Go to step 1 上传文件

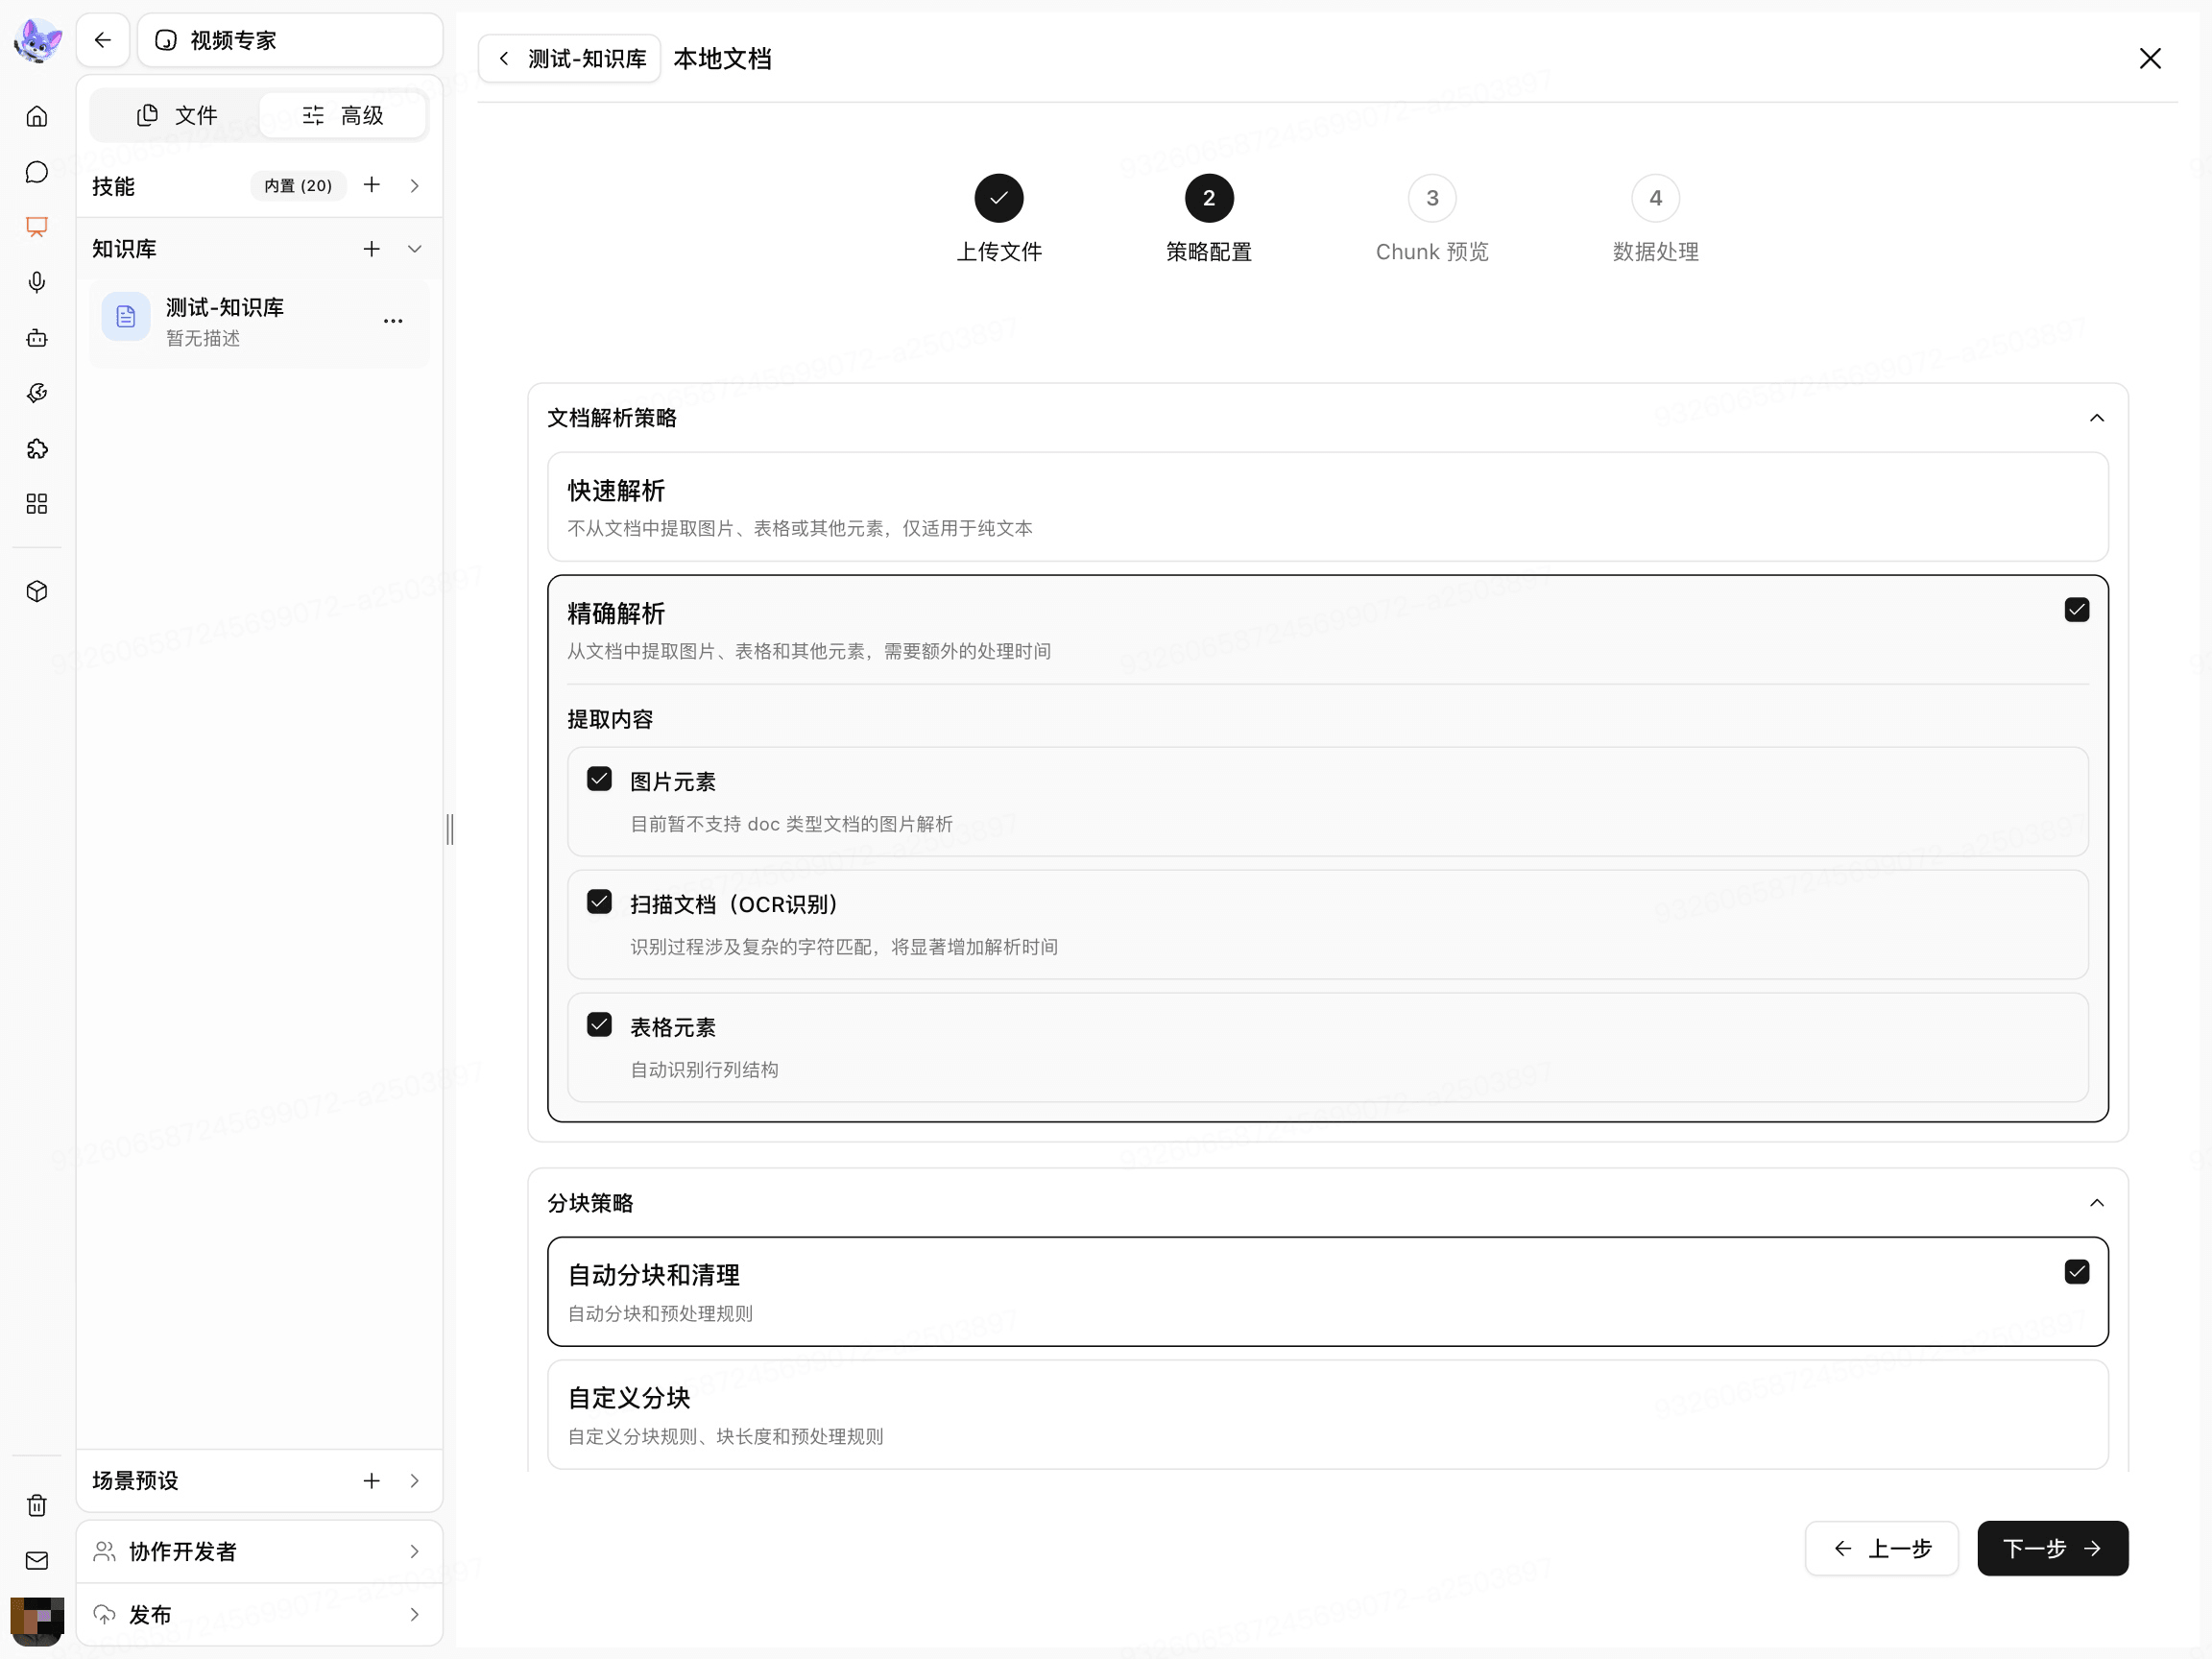(x=998, y=219)
